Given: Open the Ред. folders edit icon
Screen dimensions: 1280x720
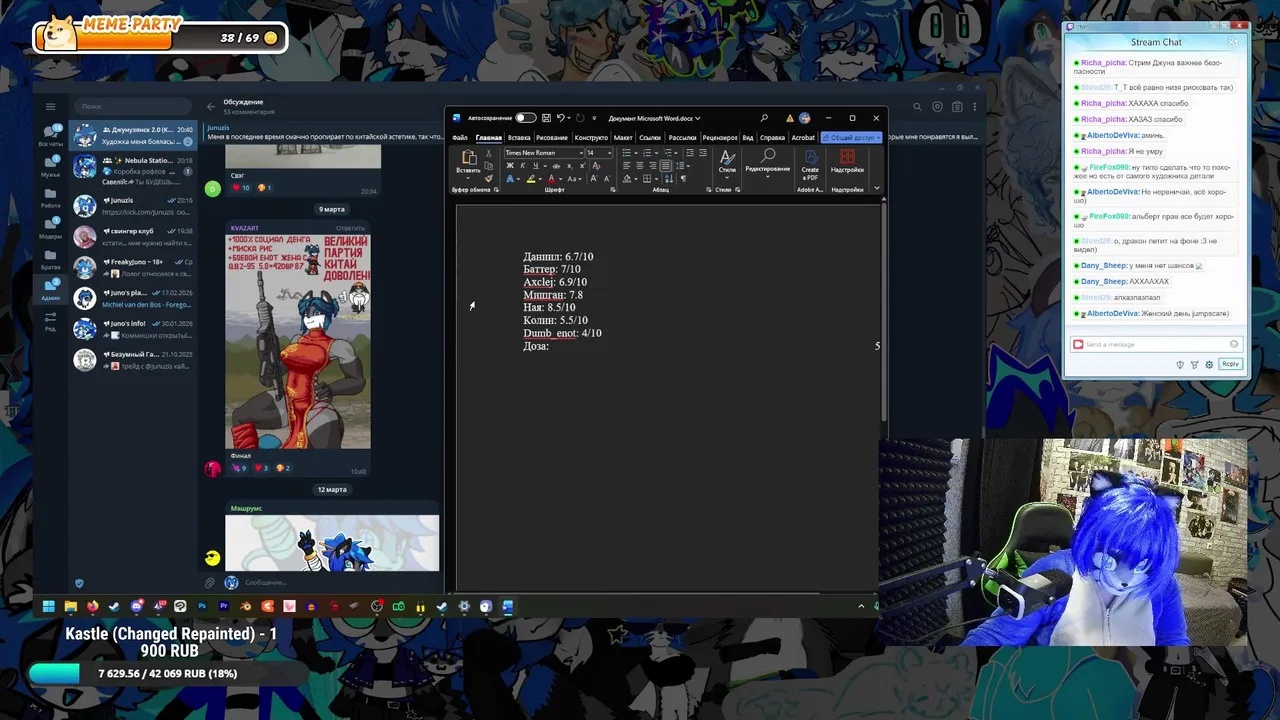Looking at the screenshot, I should [x=50, y=320].
